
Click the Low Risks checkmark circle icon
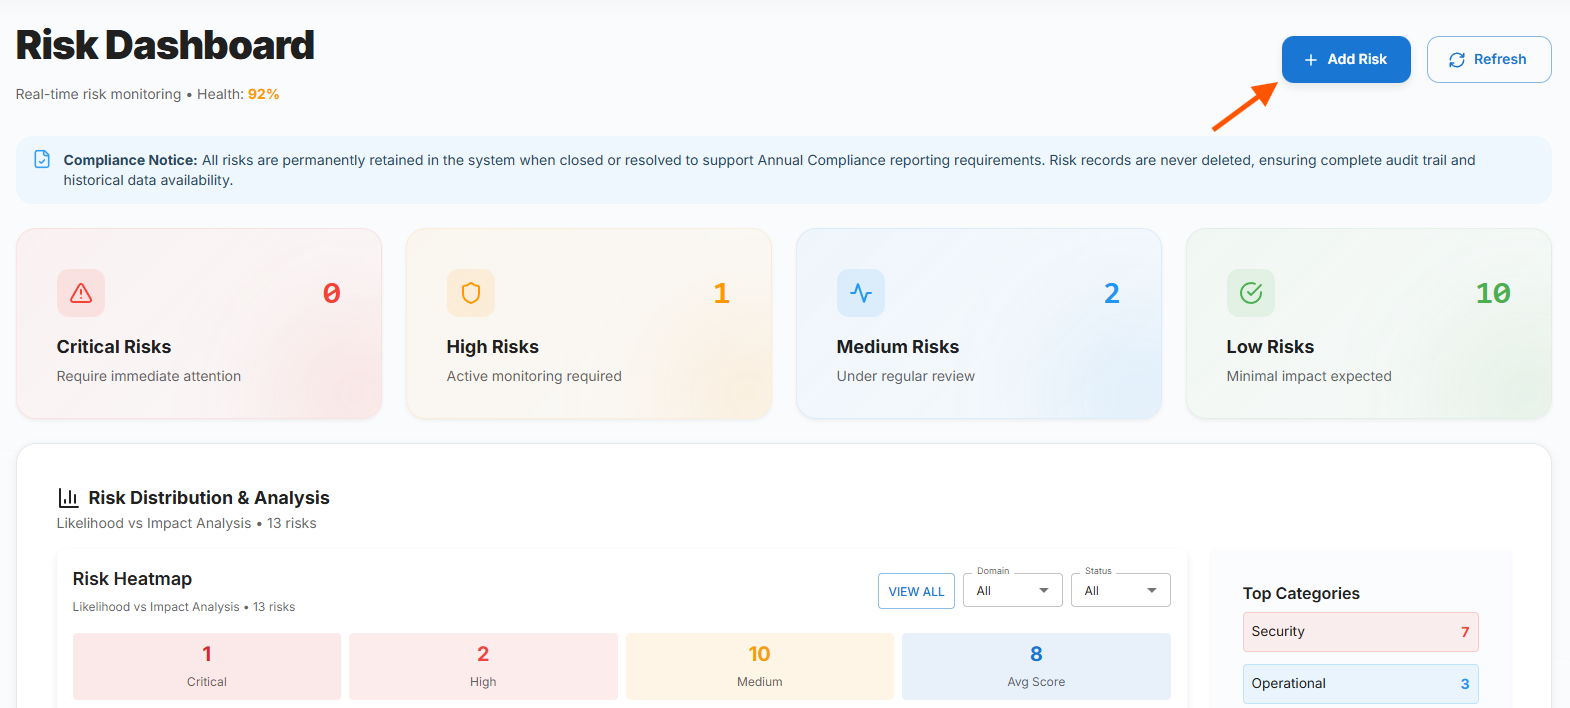click(x=1251, y=293)
